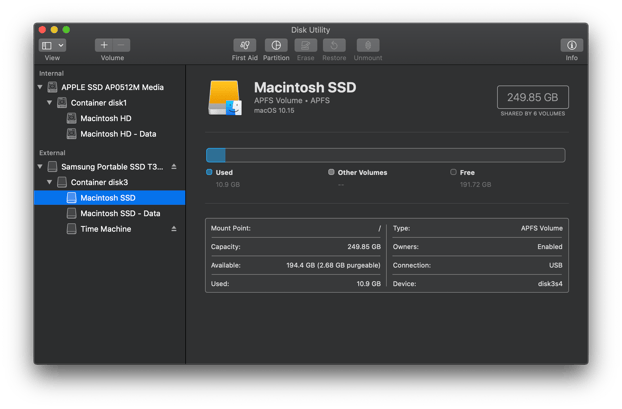Click the 'macOS 10.15' label
The height and width of the screenshot is (409, 622).
click(x=274, y=110)
